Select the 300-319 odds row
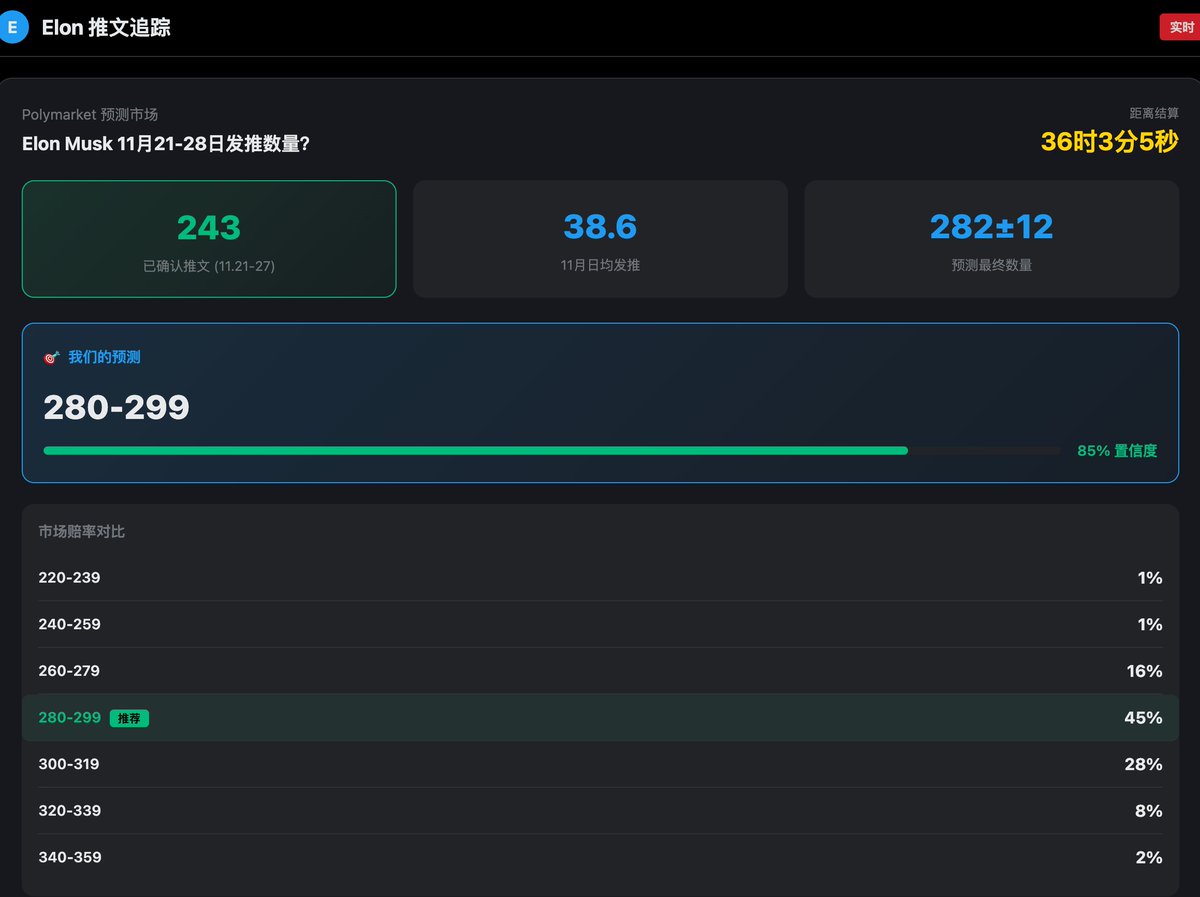This screenshot has width=1200, height=897. tap(600, 764)
